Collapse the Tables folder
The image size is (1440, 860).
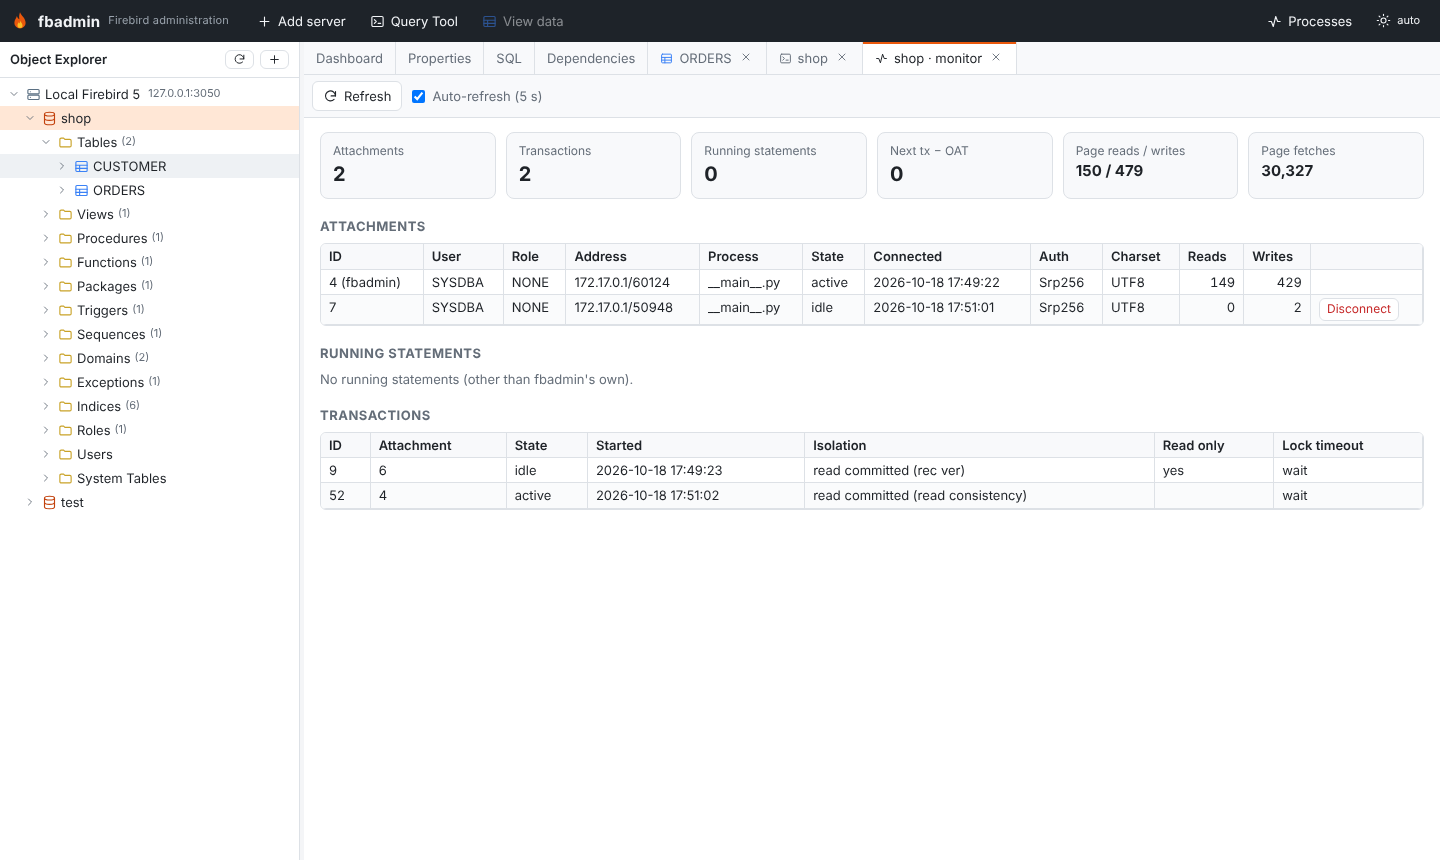pyautogui.click(x=46, y=142)
